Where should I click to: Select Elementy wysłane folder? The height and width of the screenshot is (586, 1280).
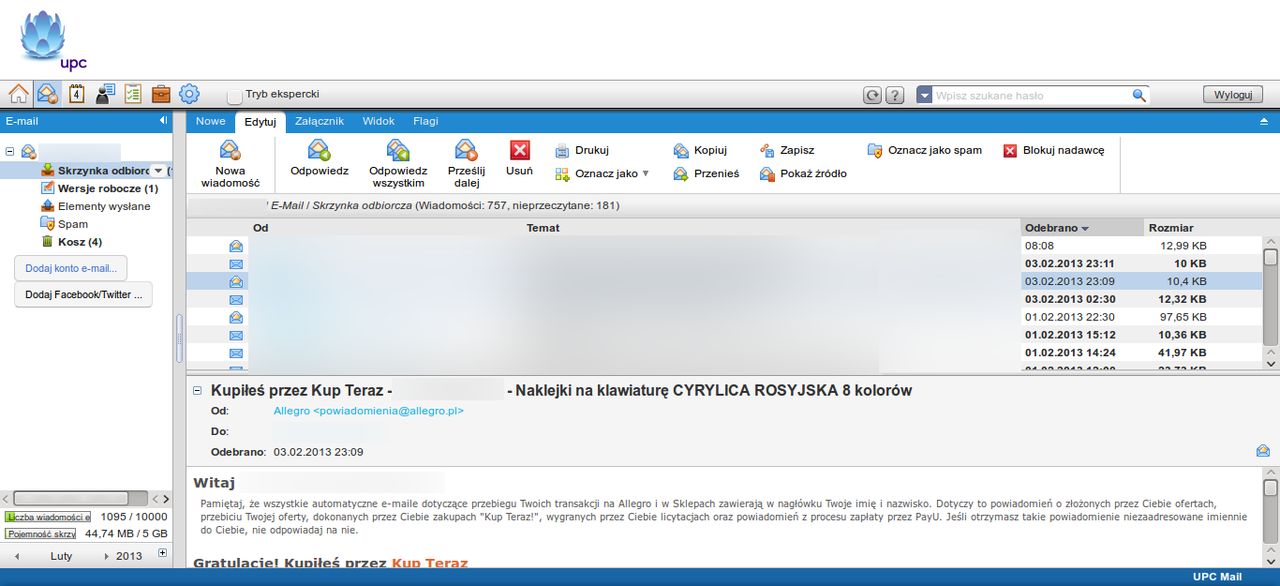pyautogui.click(x=96, y=206)
